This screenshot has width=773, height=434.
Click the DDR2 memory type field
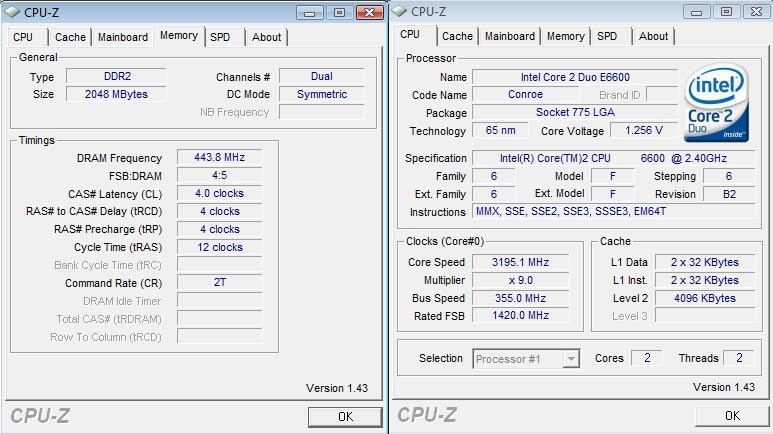coord(116,76)
